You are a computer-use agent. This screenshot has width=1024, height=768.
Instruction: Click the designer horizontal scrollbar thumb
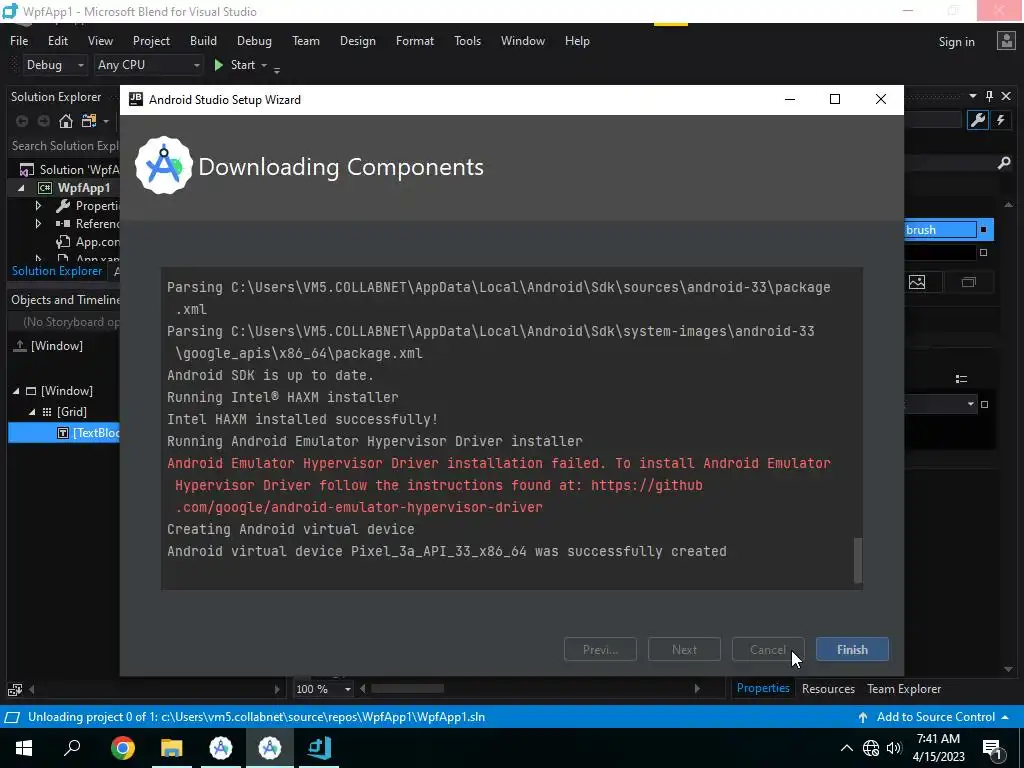click(408, 688)
